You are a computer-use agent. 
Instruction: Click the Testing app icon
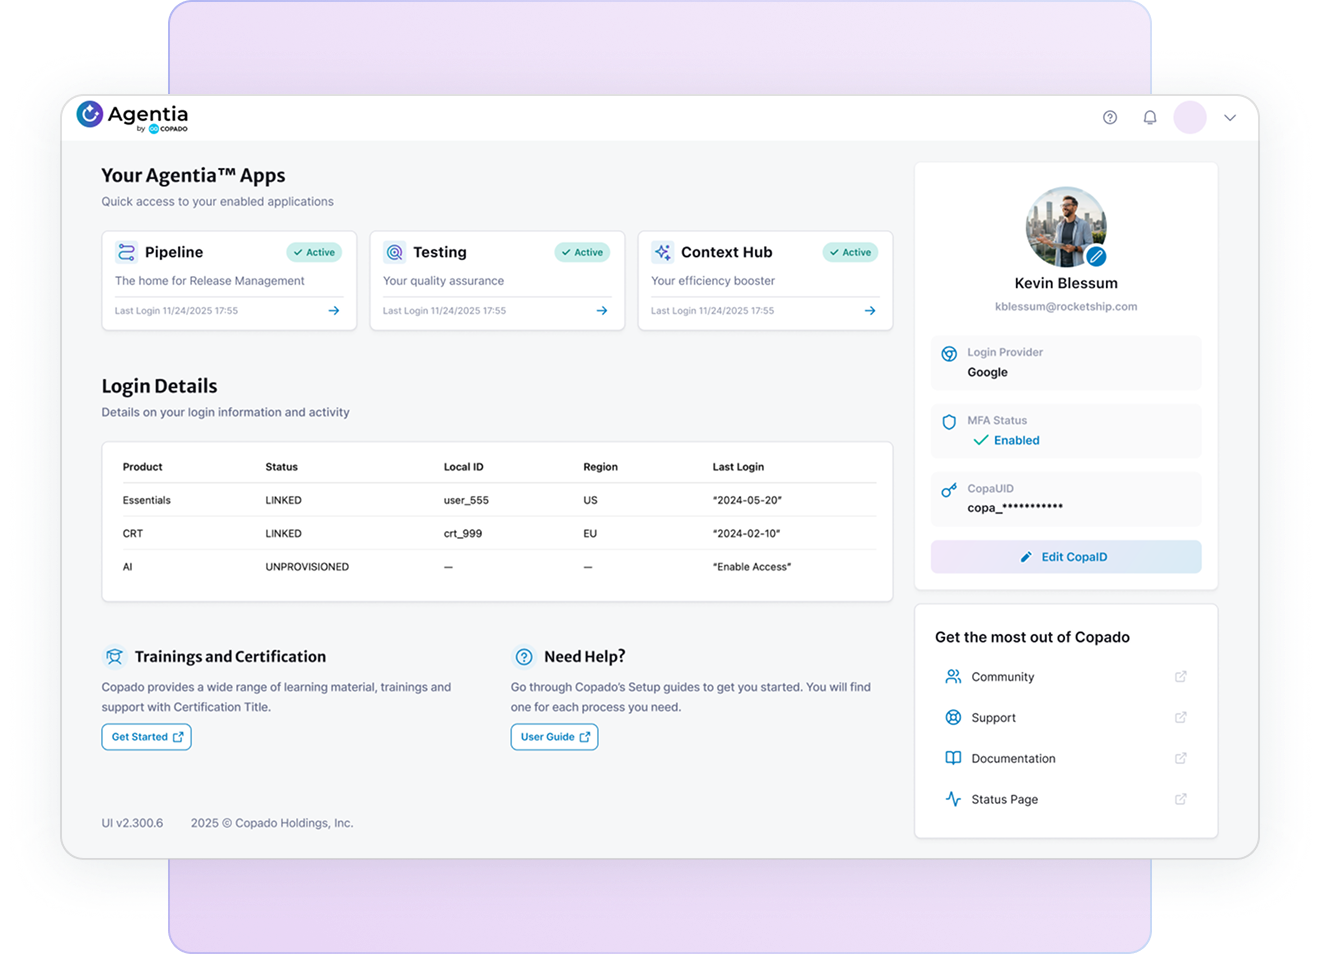394,252
